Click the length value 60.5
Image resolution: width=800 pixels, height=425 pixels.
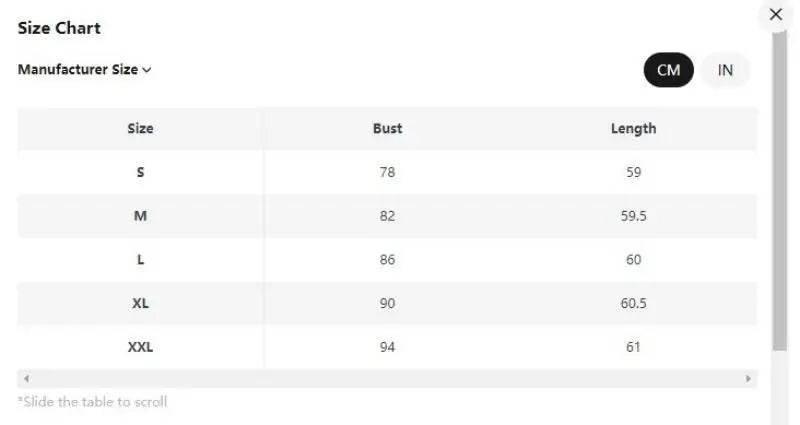(633, 304)
